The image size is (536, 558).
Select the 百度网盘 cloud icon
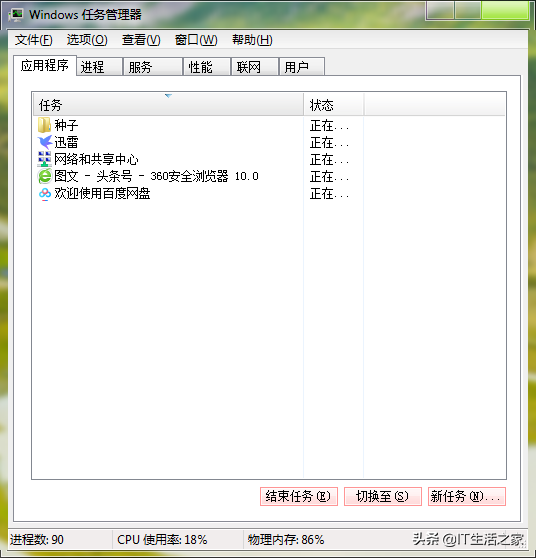coord(45,194)
